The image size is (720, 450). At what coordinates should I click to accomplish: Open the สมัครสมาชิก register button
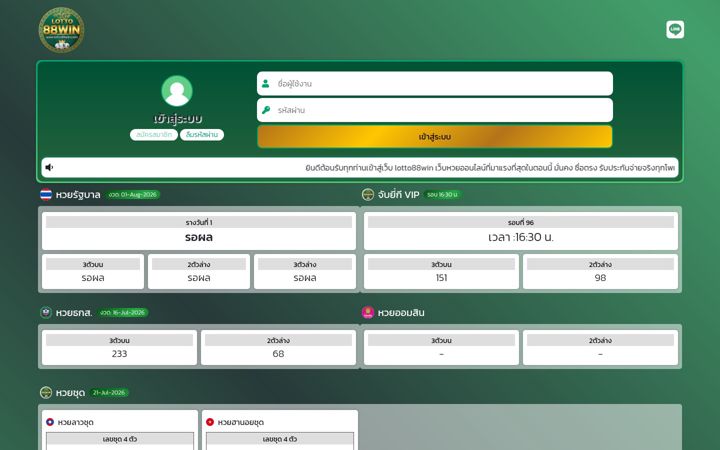154,135
